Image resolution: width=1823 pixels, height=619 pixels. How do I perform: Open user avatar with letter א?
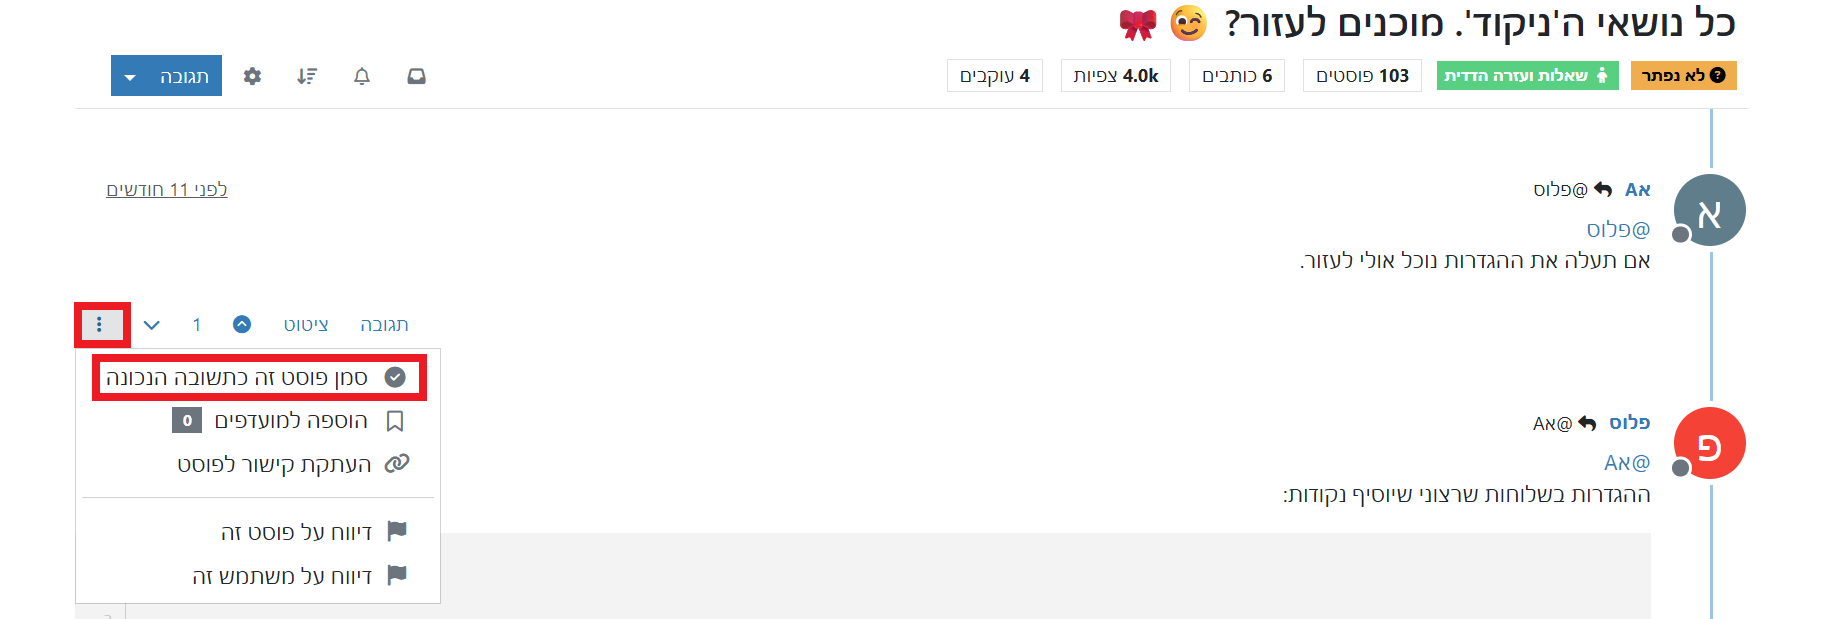click(1709, 210)
